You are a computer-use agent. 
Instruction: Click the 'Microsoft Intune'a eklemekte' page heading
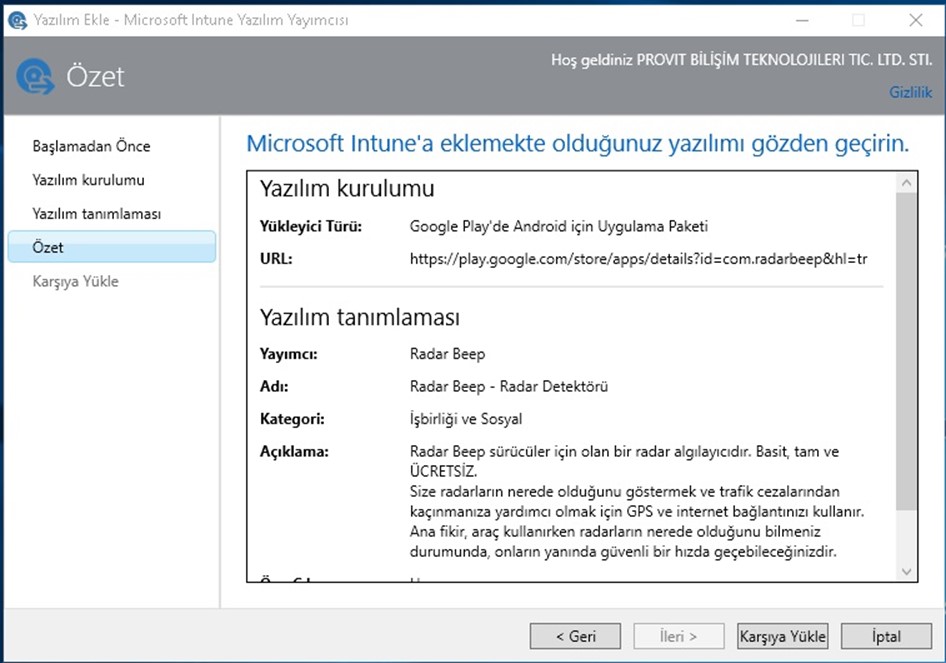(x=577, y=144)
